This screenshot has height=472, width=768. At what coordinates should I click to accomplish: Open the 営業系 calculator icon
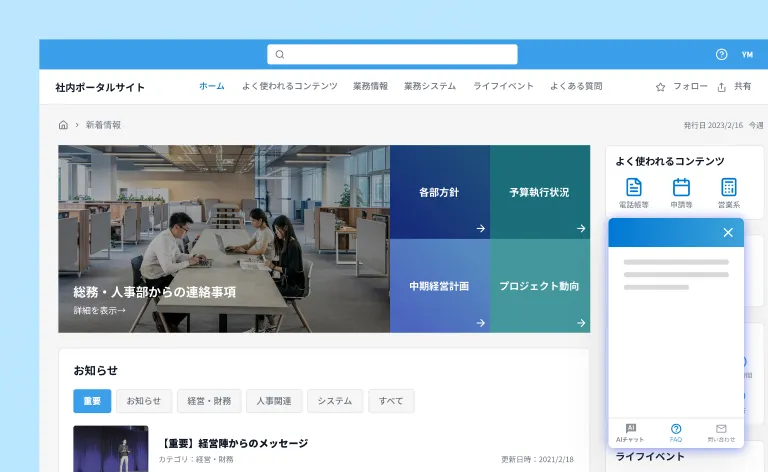click(728, 188)
